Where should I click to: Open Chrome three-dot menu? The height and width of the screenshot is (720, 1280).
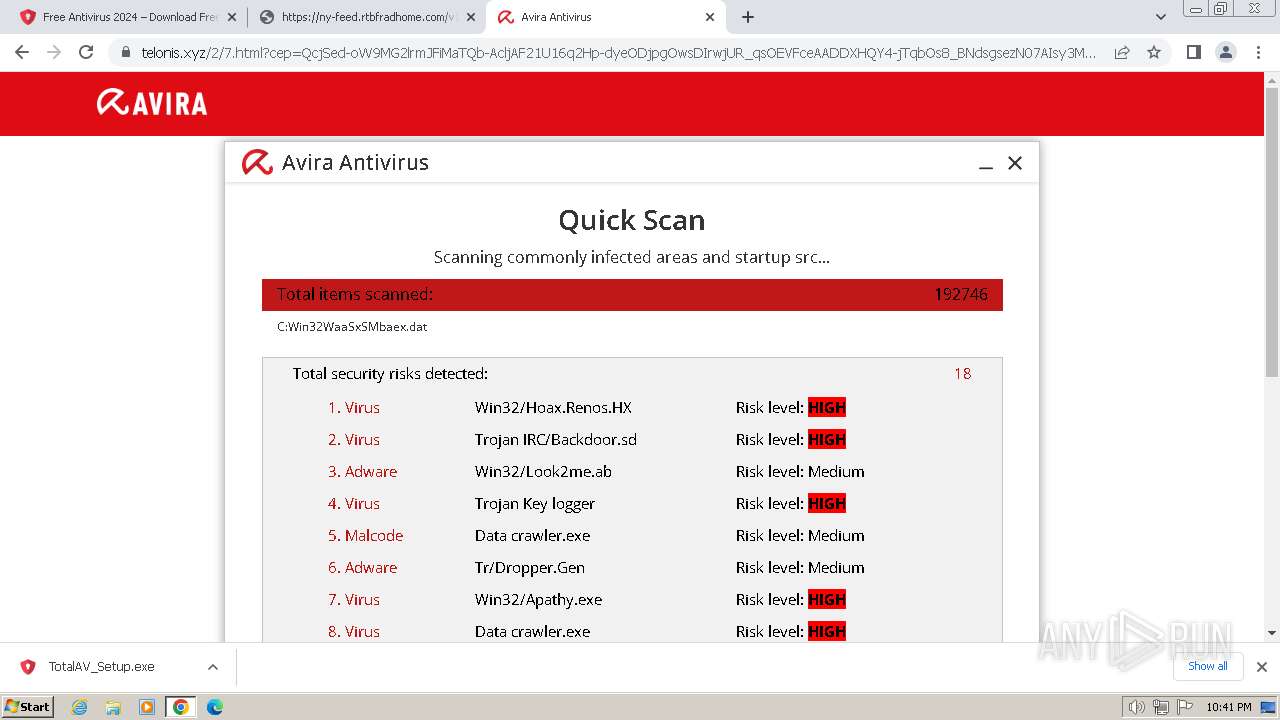pyautogui.click(x=1258, y=52)
